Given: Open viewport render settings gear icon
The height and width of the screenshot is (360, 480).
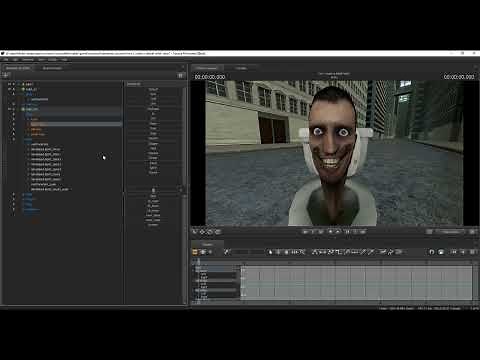Looking at the screenshot, I should coord(472,231).
